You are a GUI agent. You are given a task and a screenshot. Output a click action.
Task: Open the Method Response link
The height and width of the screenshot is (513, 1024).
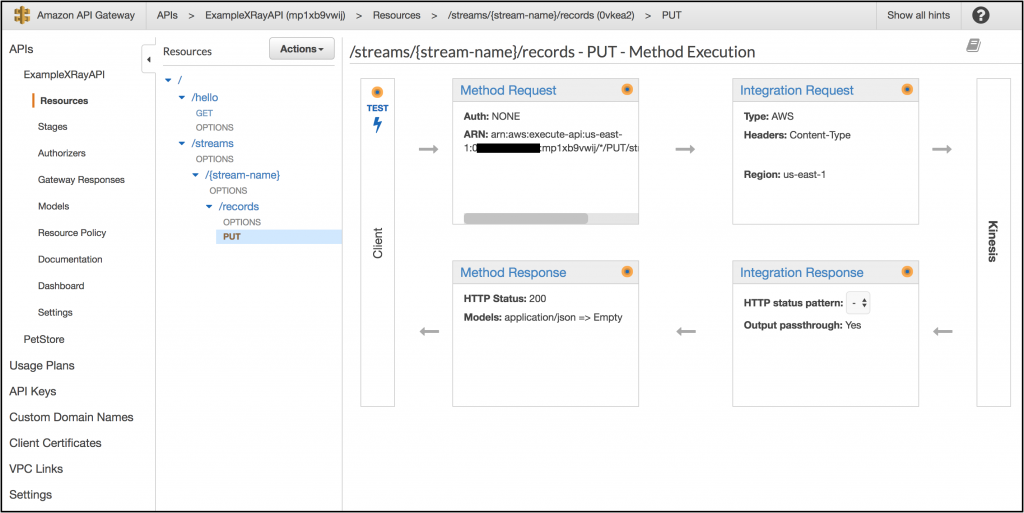point(513,272)
